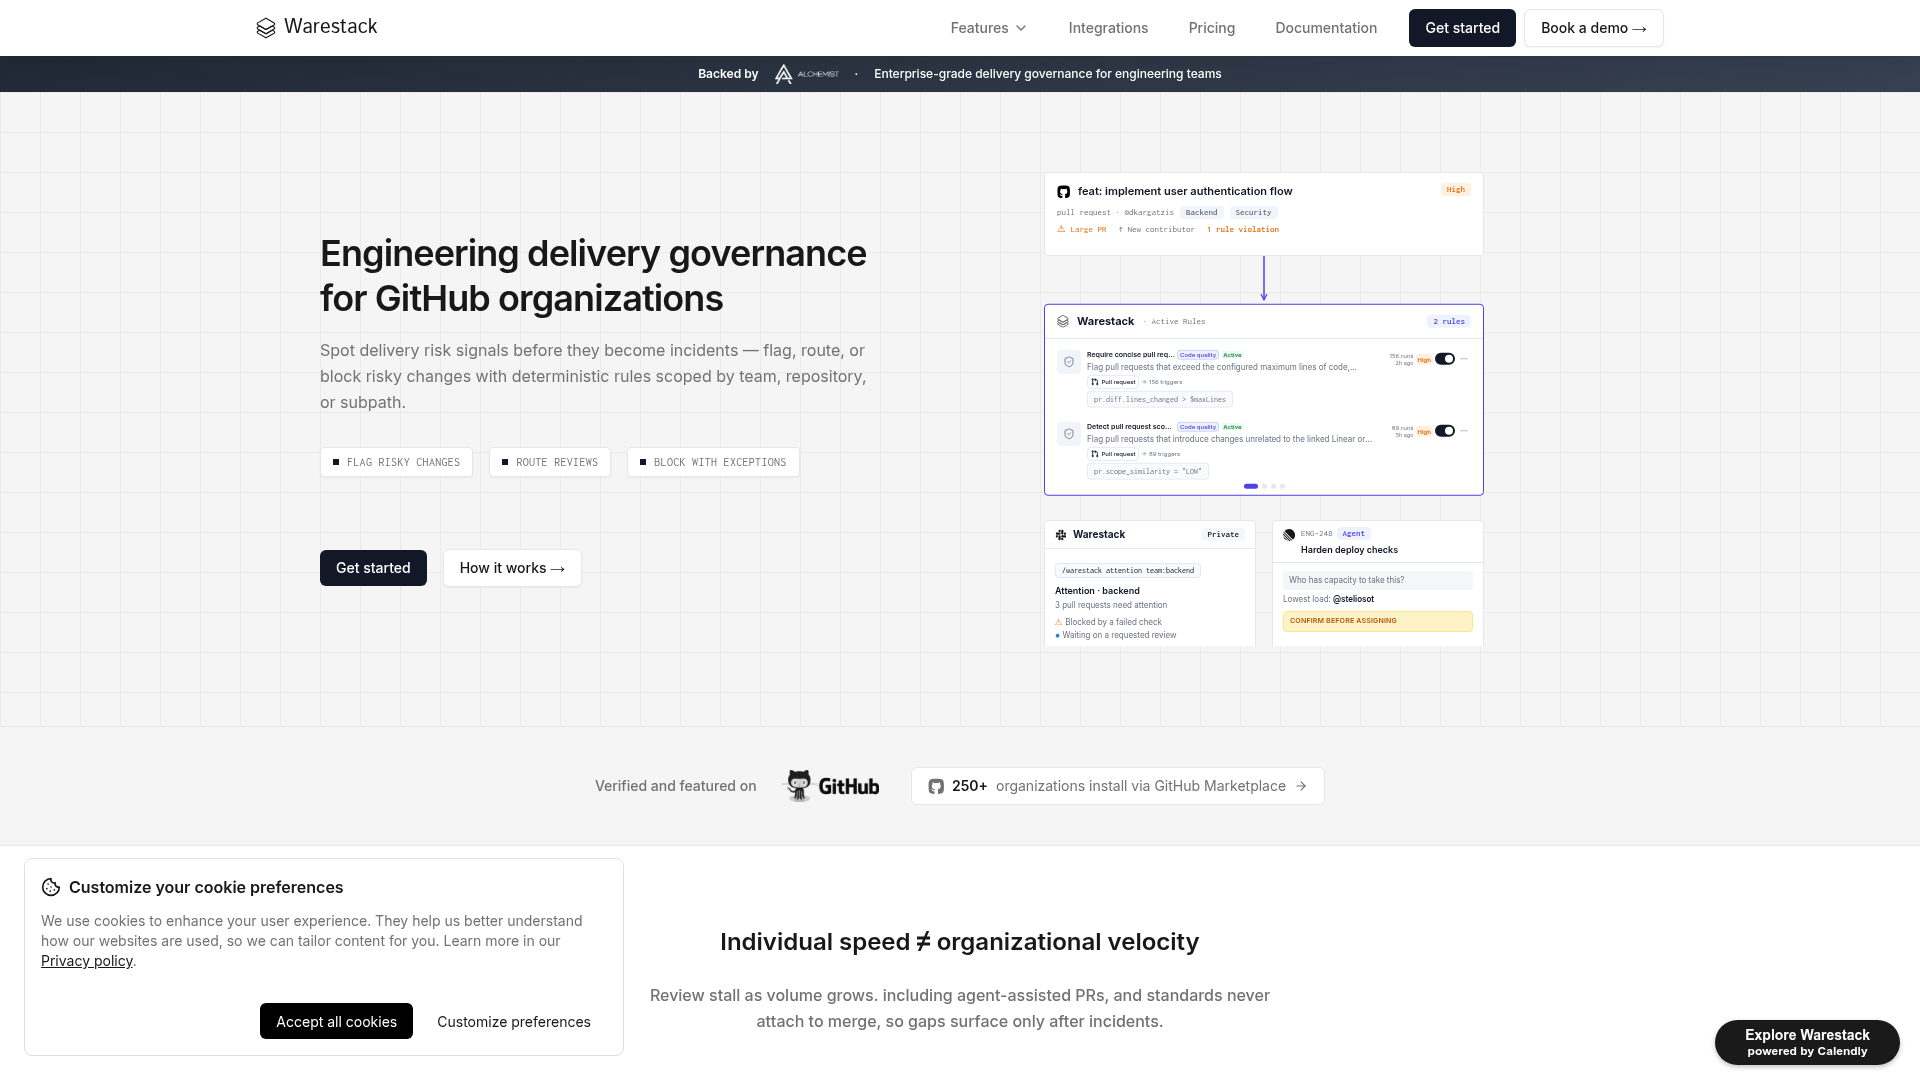Click the pr.diff.lines_changed > $maxLines condition
The image size is (1920, 1080).
[1159, 399]
